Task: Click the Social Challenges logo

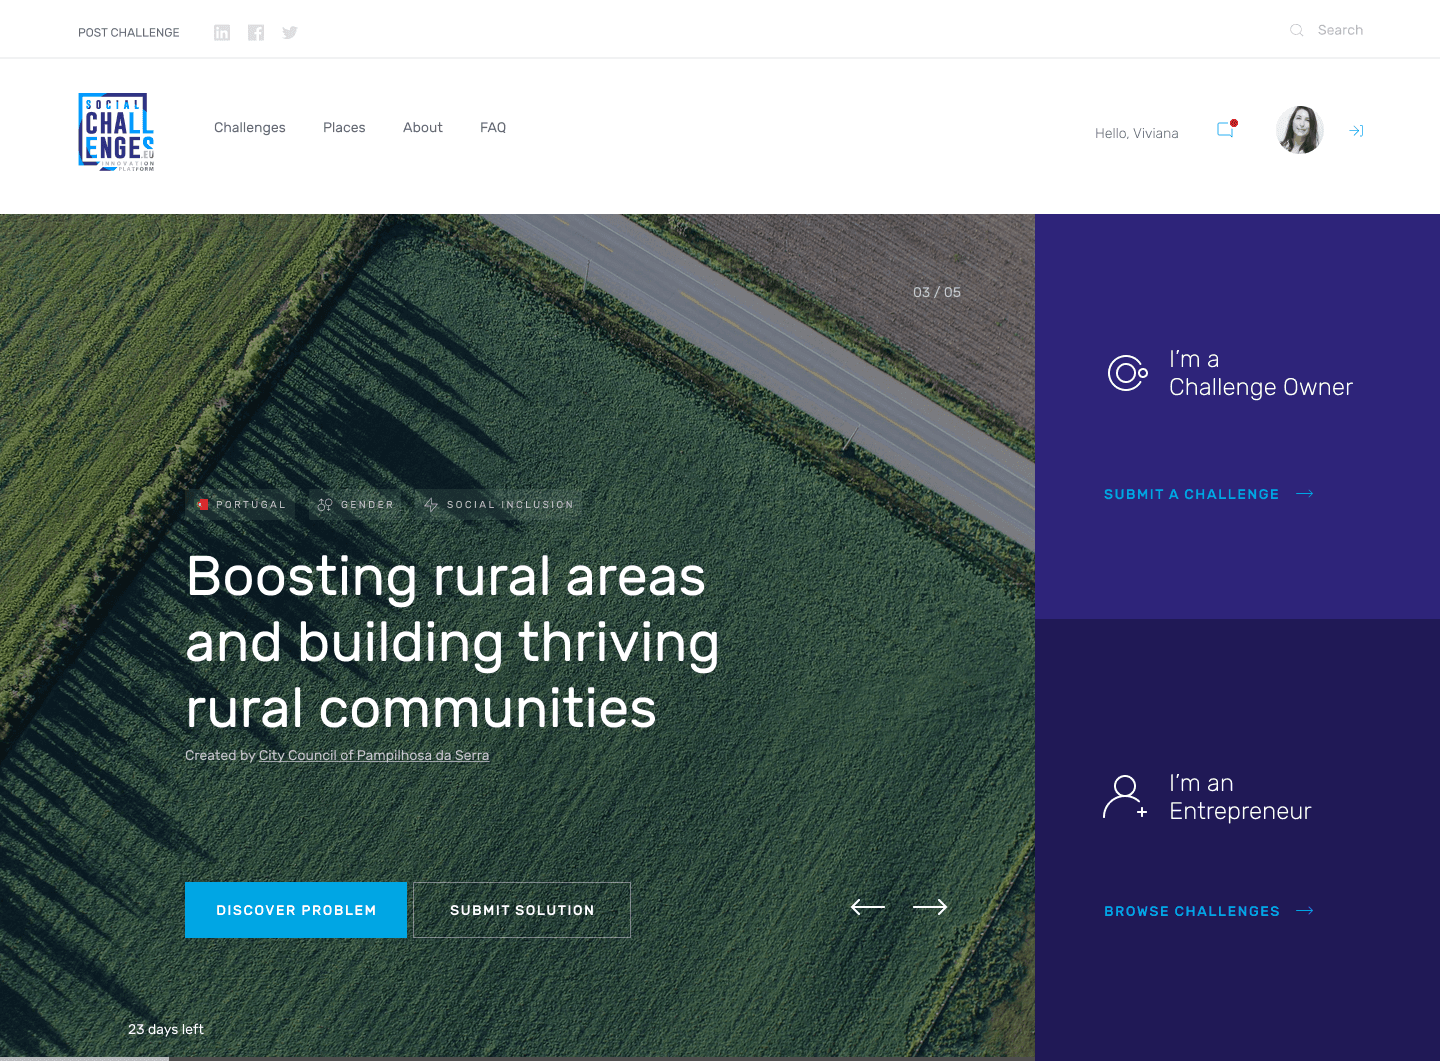Action: click(x=116, y=132)
